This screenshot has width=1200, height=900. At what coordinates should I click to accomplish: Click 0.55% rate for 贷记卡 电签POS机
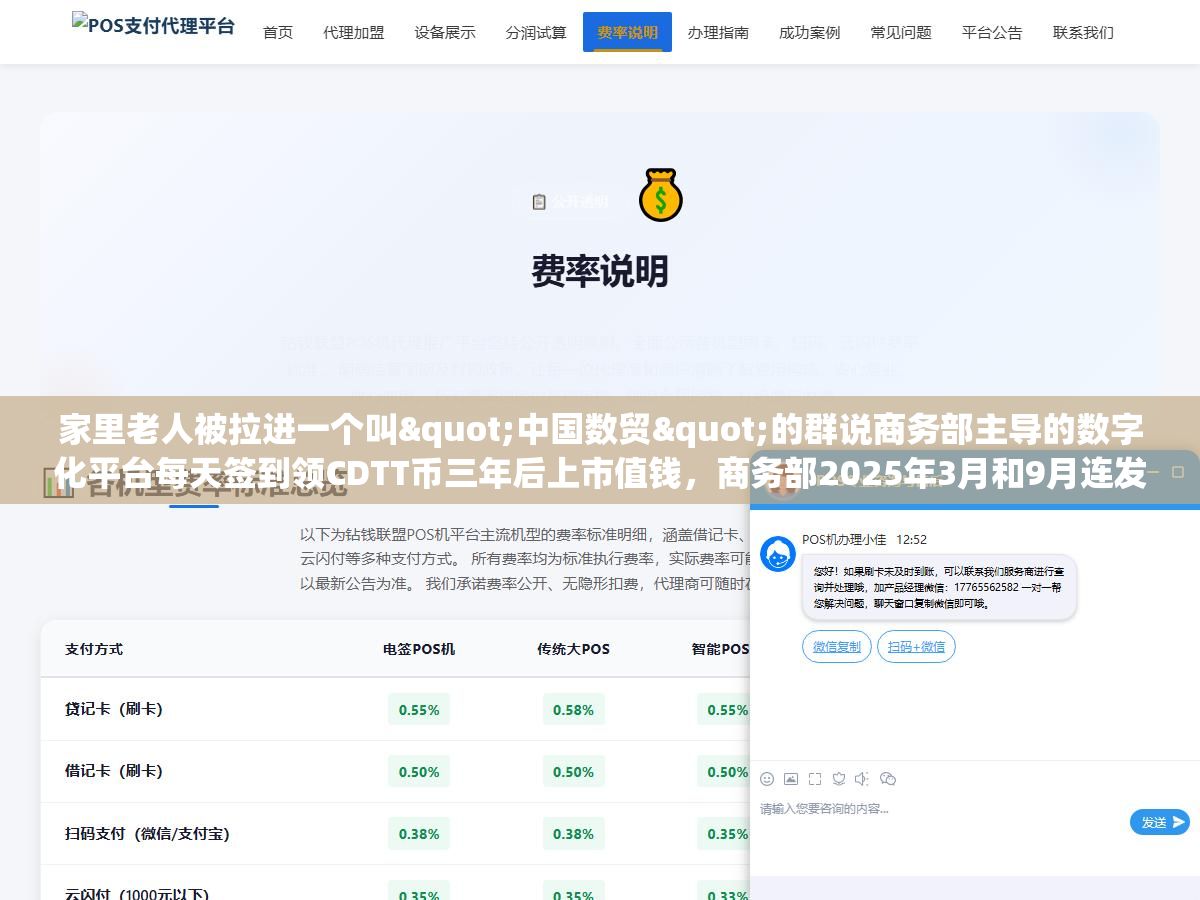point(419,709)
